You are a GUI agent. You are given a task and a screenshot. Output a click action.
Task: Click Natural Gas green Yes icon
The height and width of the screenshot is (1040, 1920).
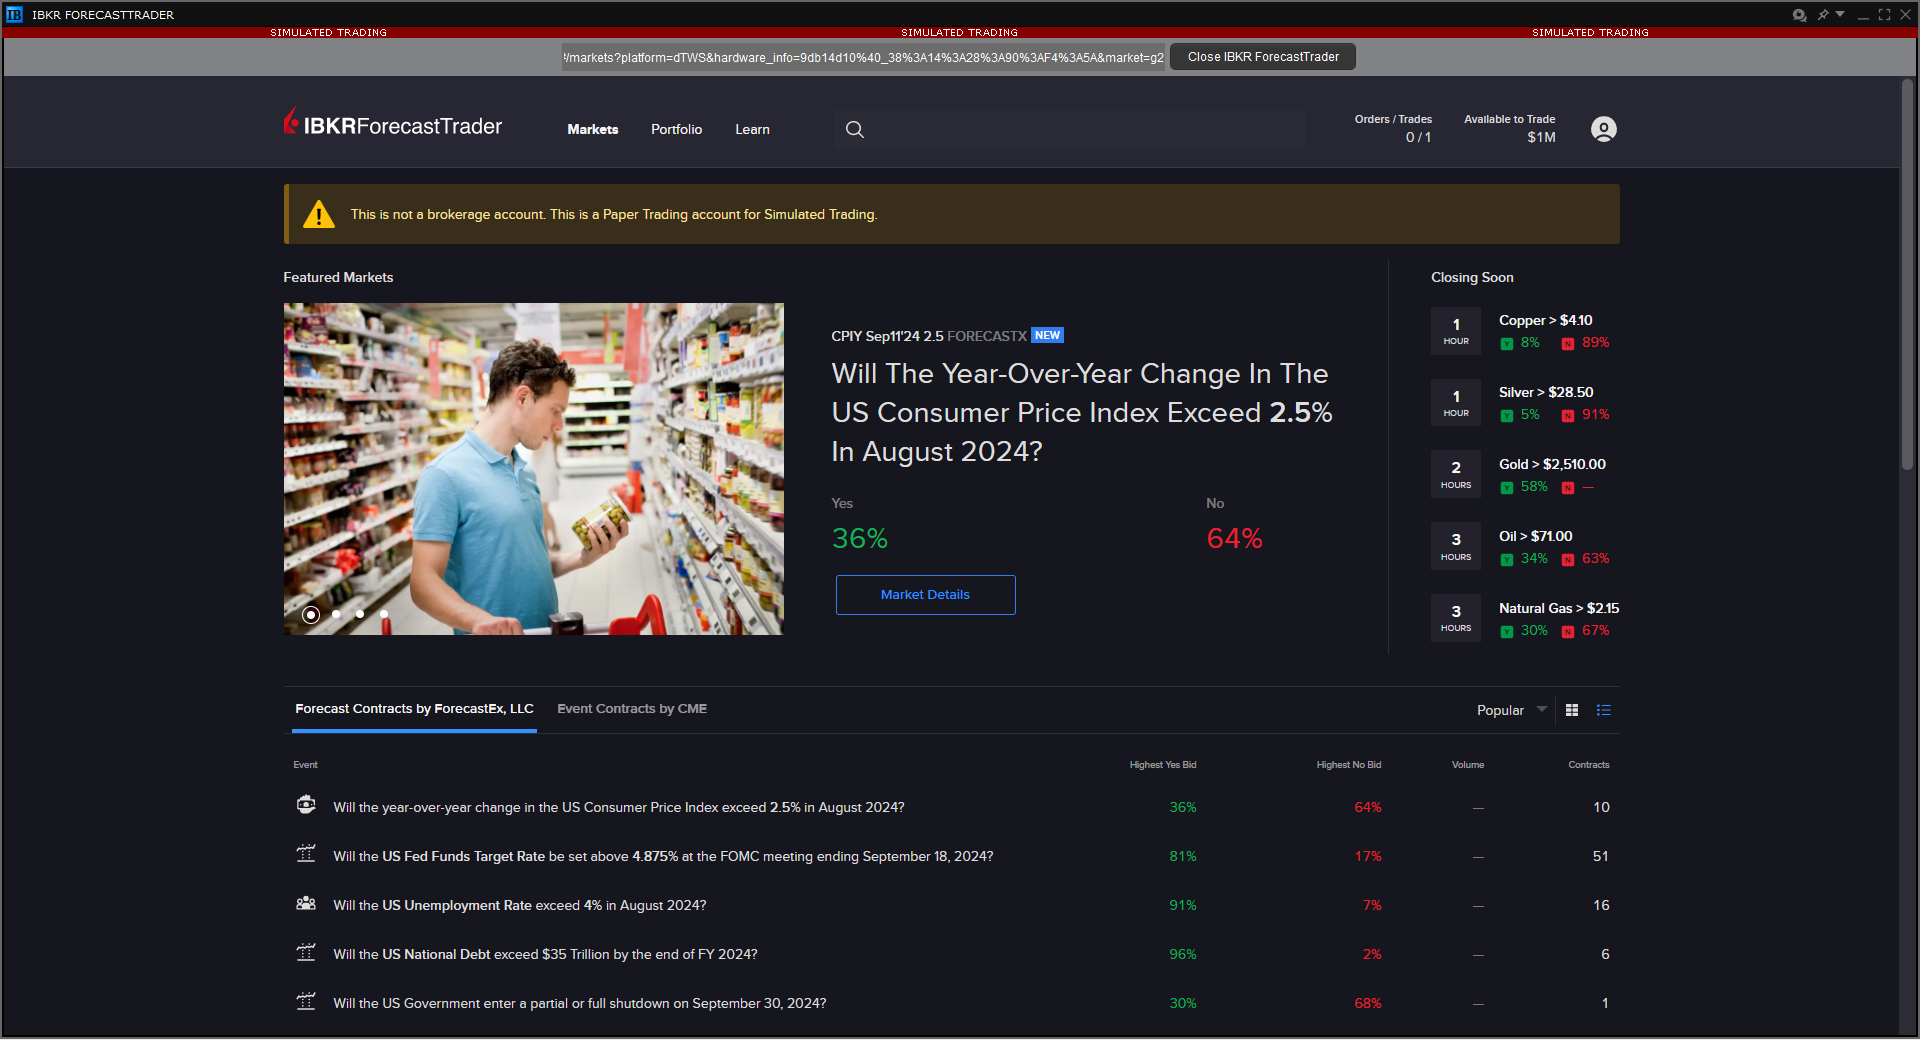pyautogui.click(x=1507, y=632)
